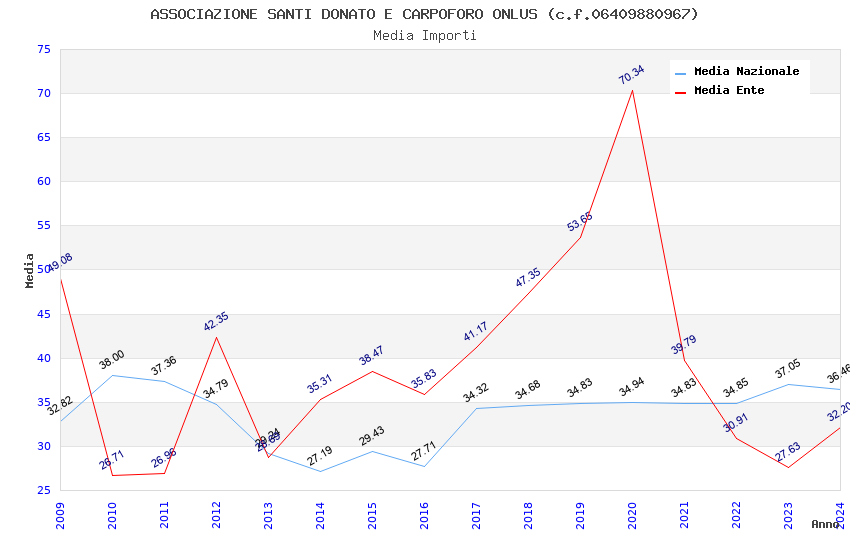The height and width of the screenshot is (550, 850).
Task: Click the red Media Ente legend swatch
Action: click(x=680, y=92)
